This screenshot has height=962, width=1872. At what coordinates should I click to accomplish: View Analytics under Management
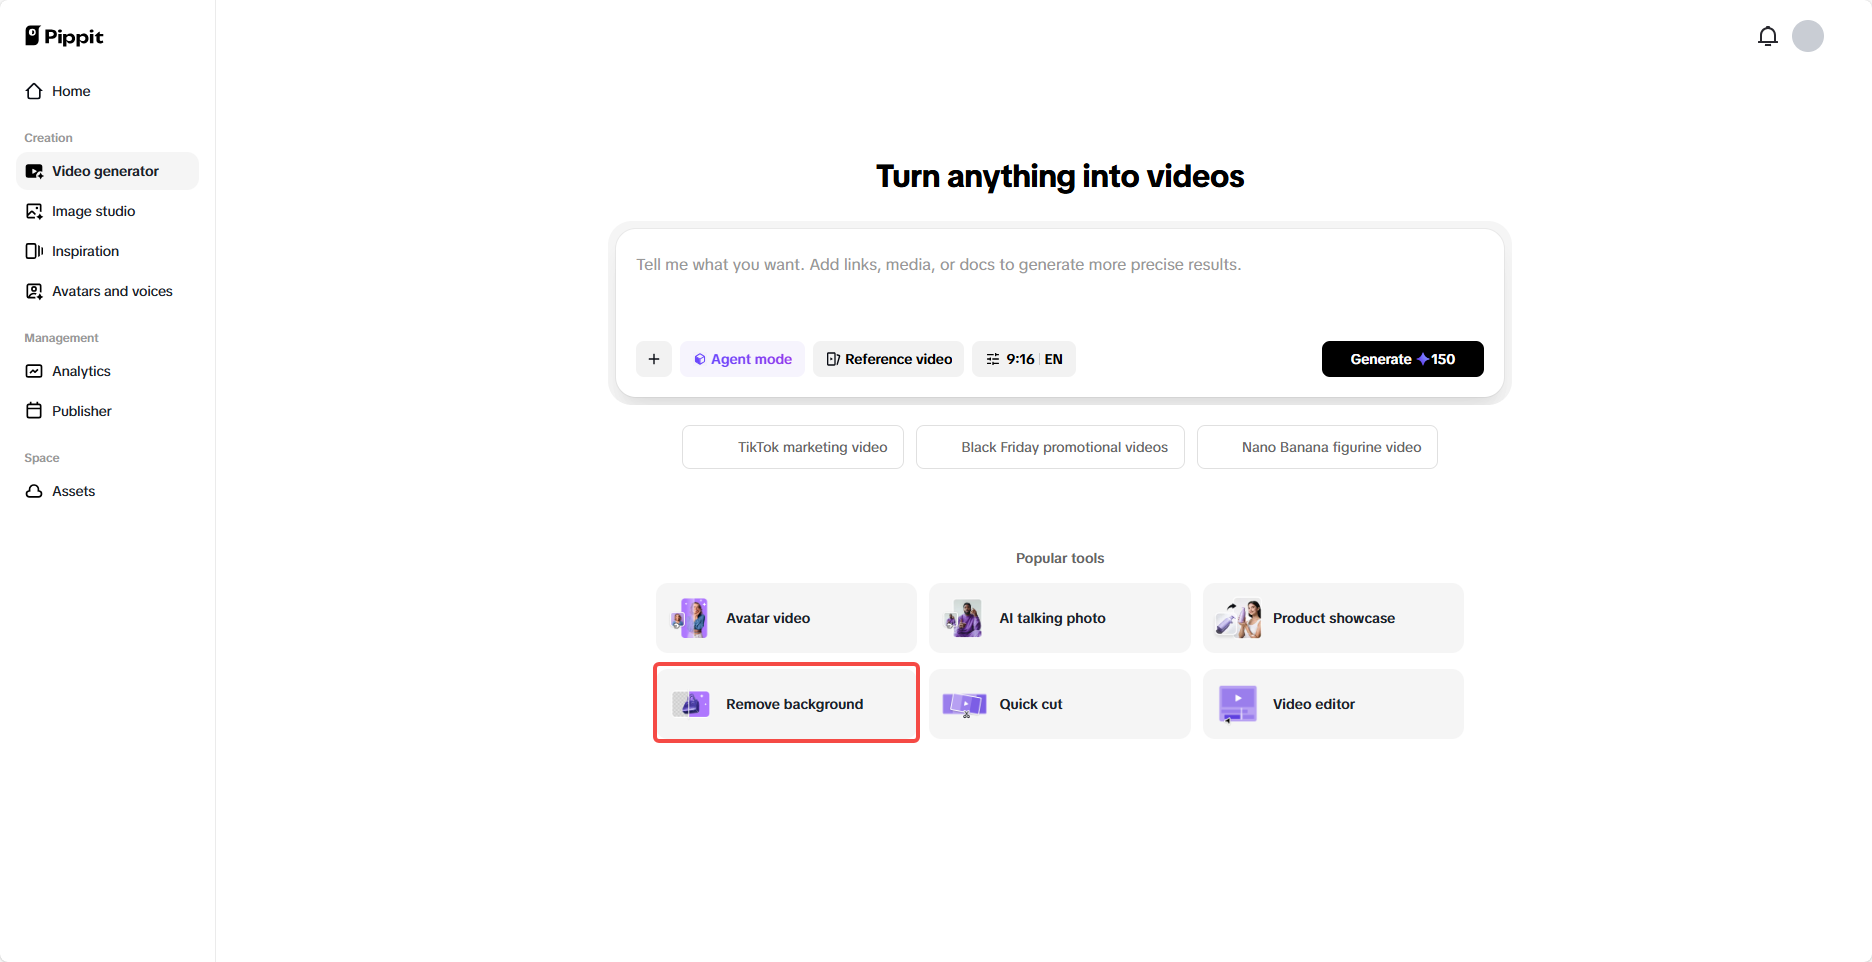click(x=81, y=371)
